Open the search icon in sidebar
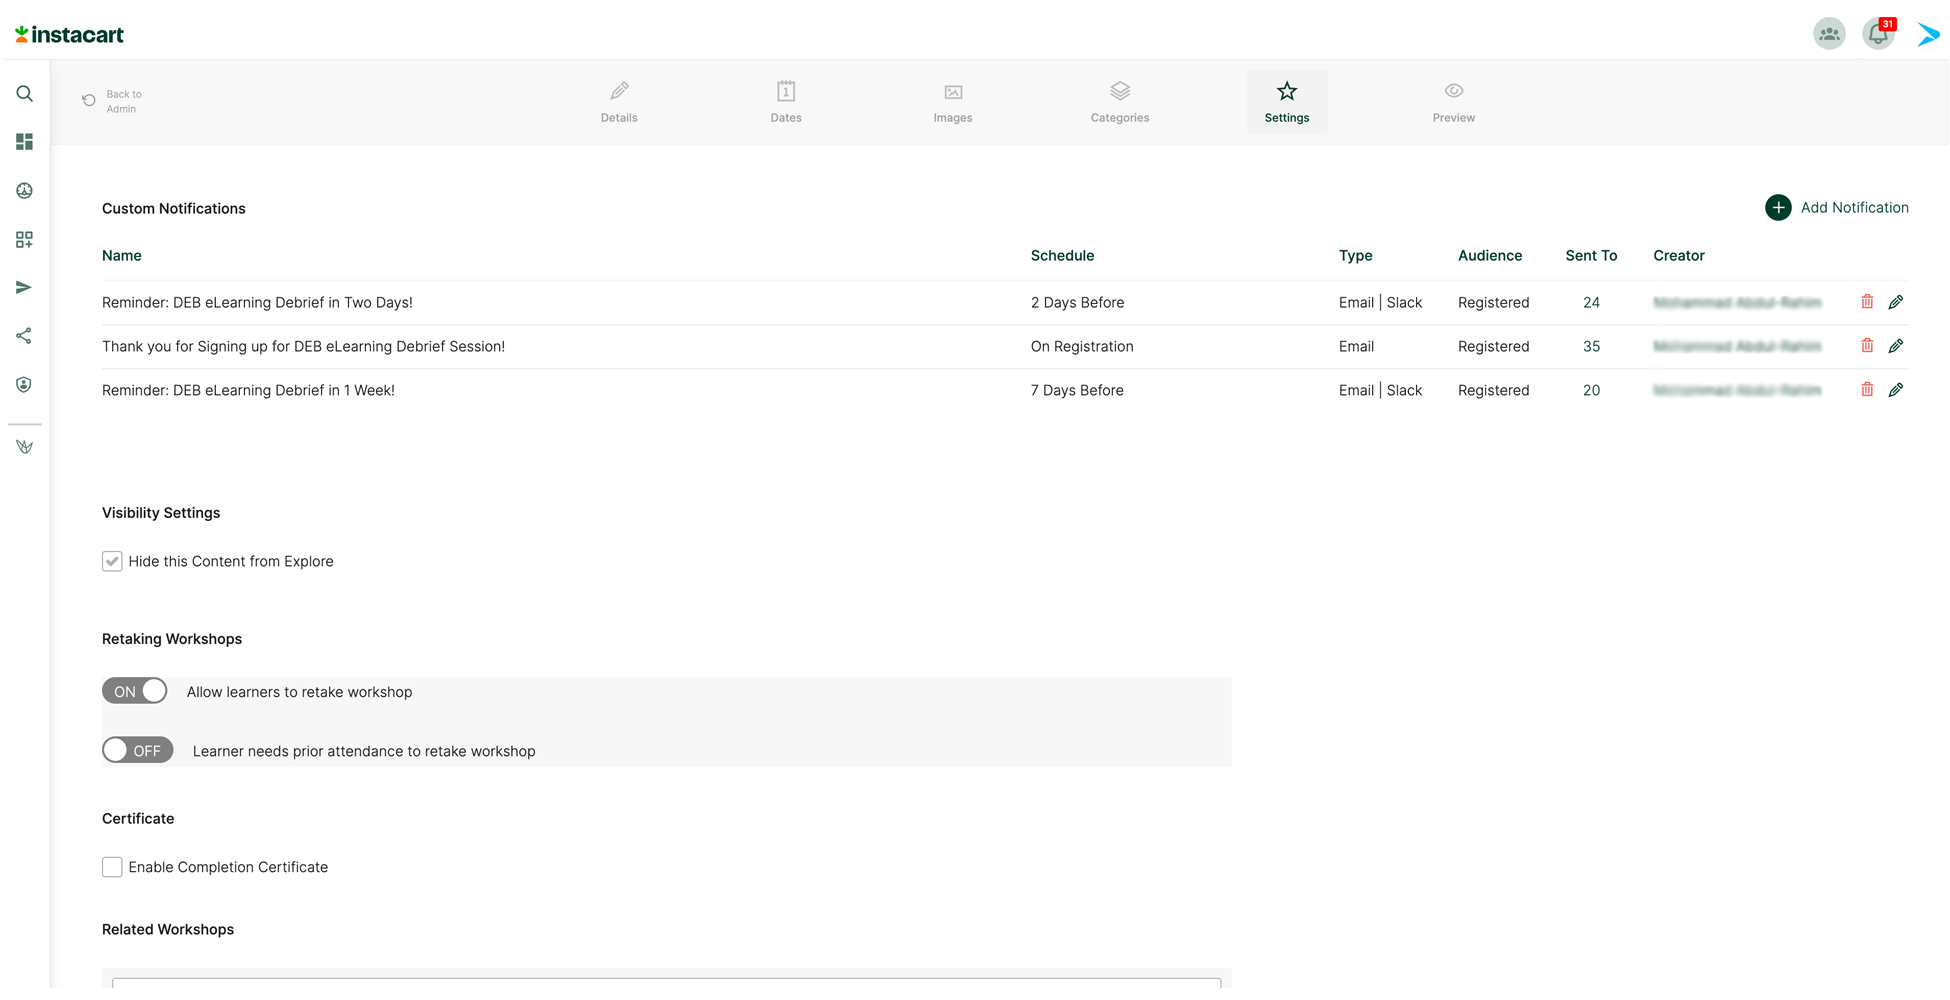The image size is (1950, 1000). click(x=25, y=94)
